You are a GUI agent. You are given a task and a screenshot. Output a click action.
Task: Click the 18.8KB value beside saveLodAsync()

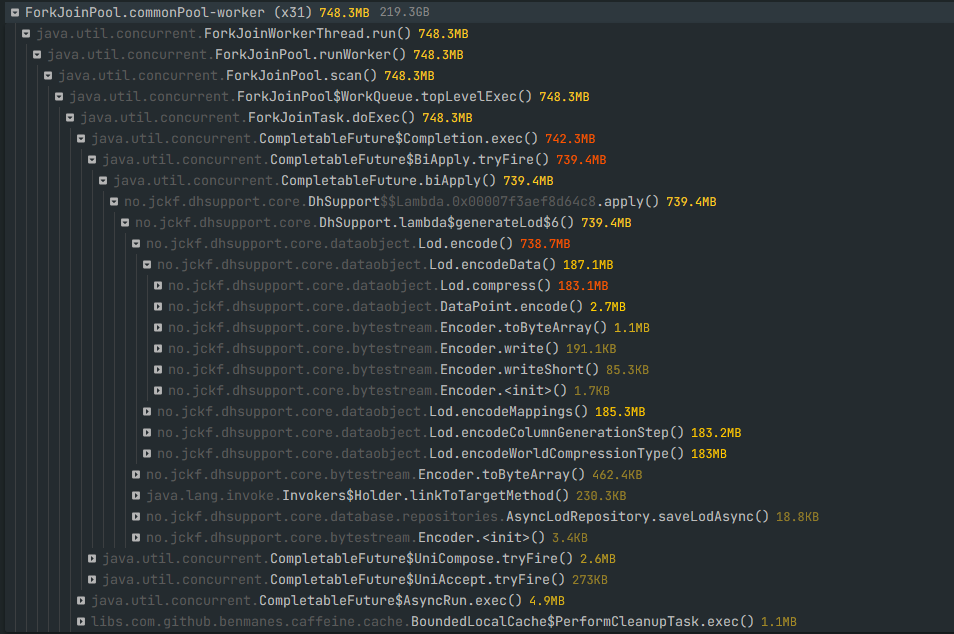pyautogui.click(x=797, y=517)
